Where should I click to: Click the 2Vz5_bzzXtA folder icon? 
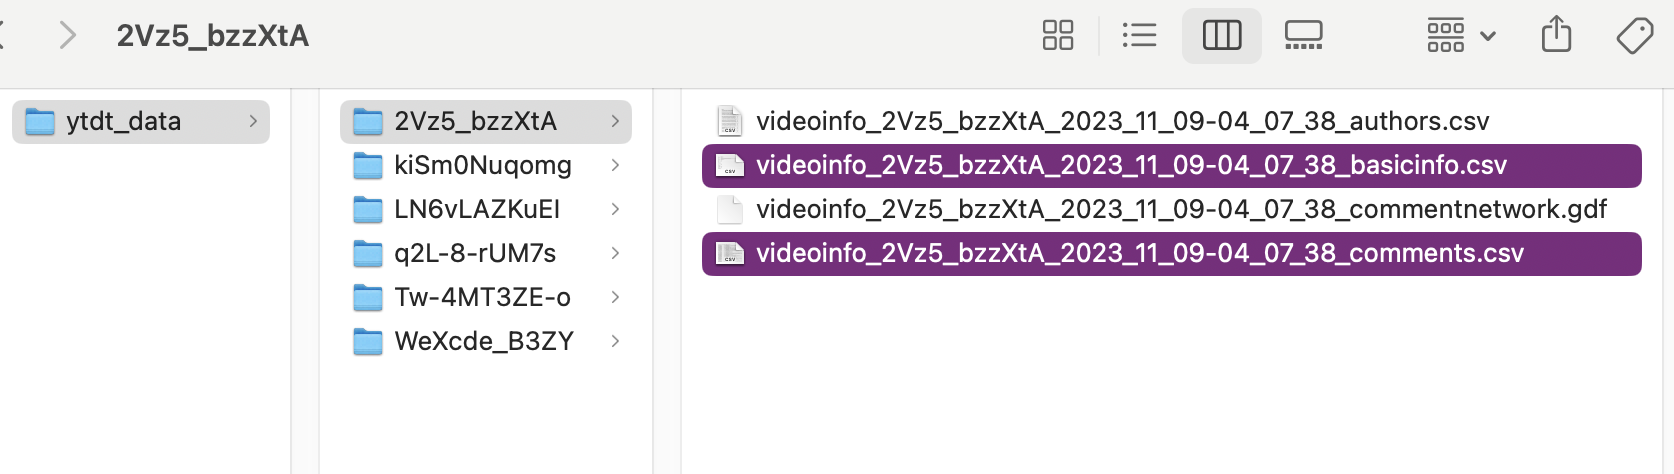click(368, 122)
